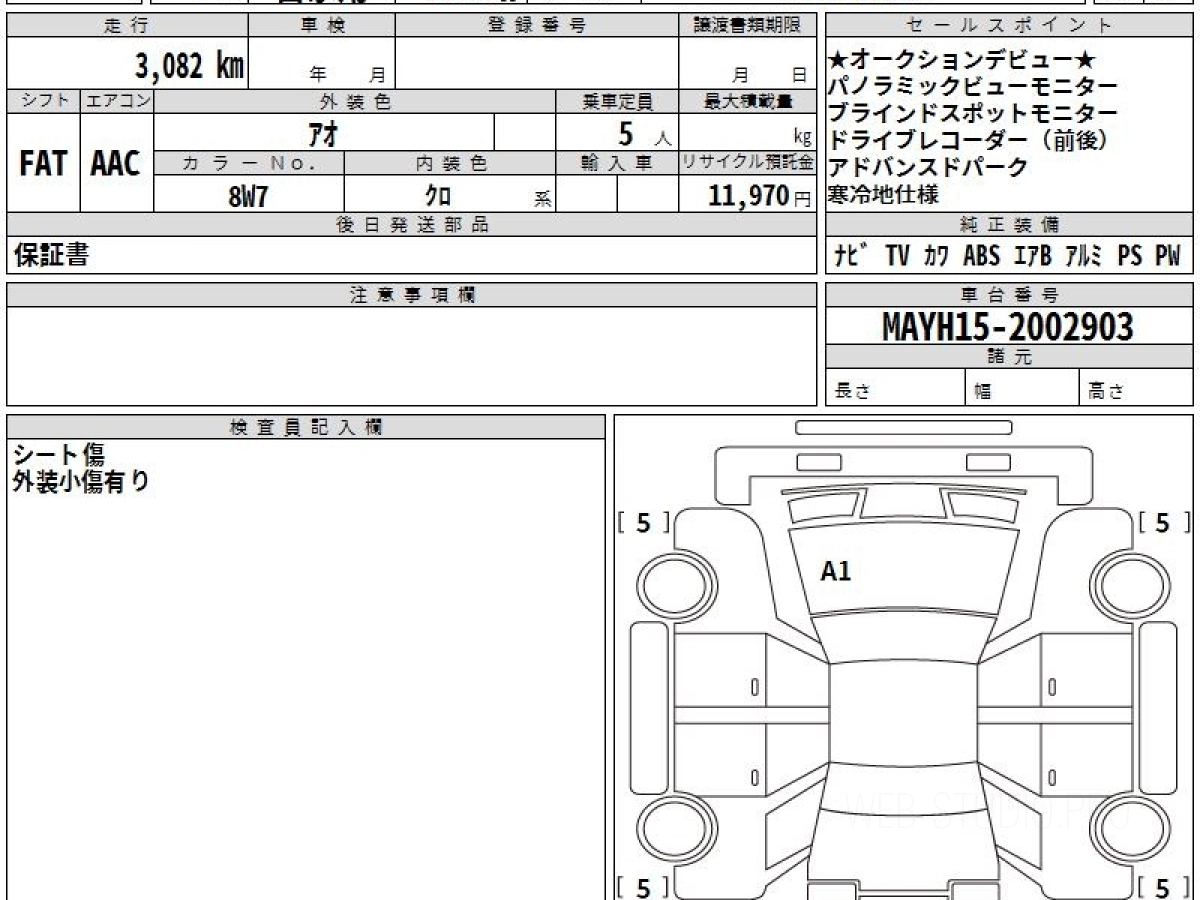Click the rear-right tire [5] rating
Image resolution: width=1200 pixels, height=900 pixels.
[x=1163, y=886]
